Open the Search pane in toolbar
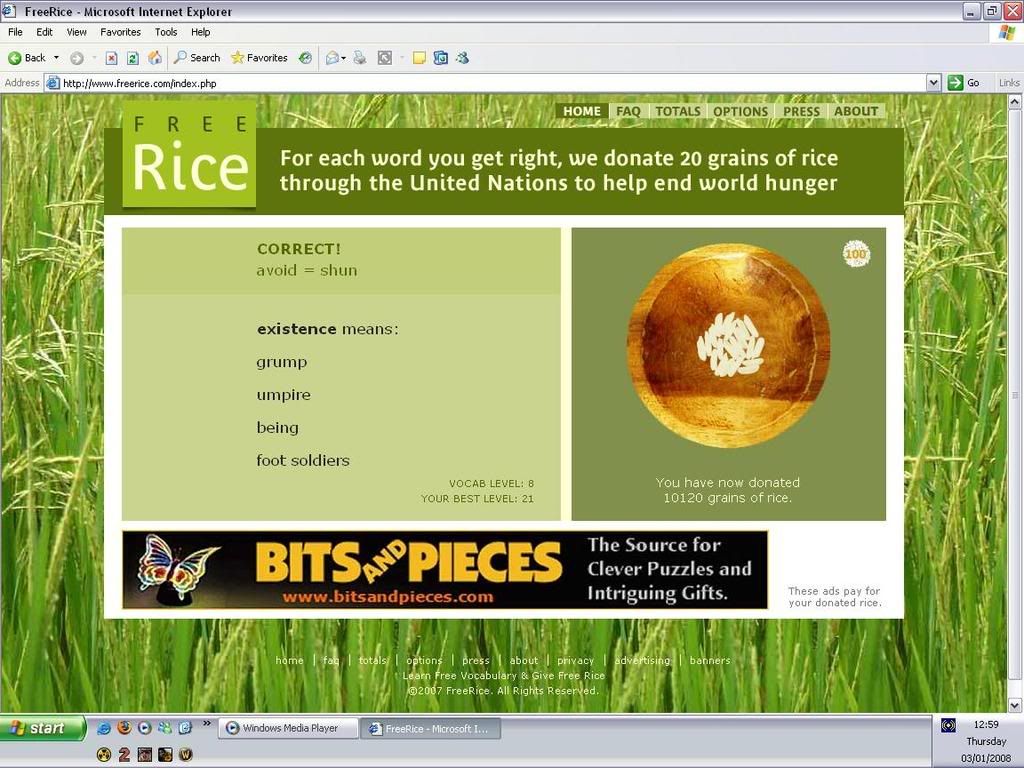Screen dimensions: 1024x768 pyautogui.click(x=197, y=58)
